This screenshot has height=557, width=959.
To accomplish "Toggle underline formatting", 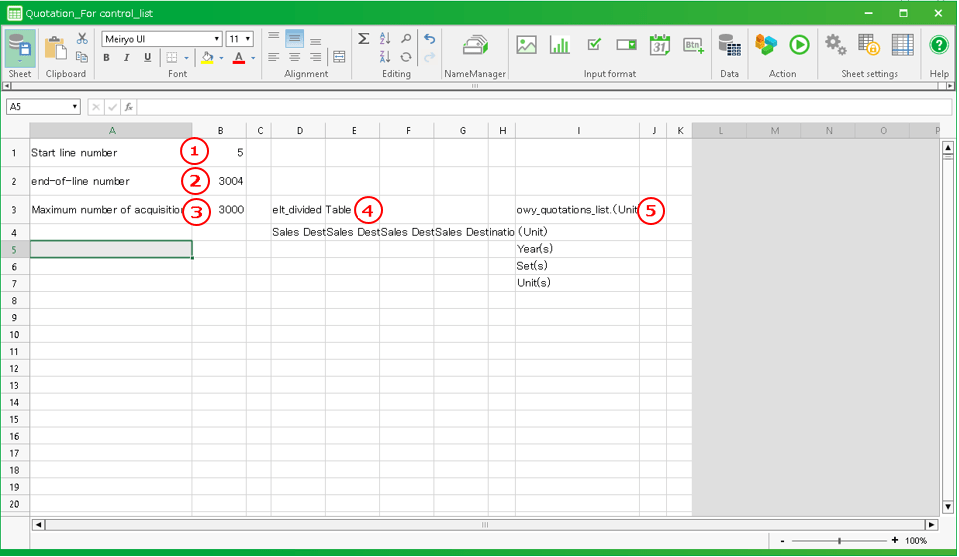I will click(147, 58).
